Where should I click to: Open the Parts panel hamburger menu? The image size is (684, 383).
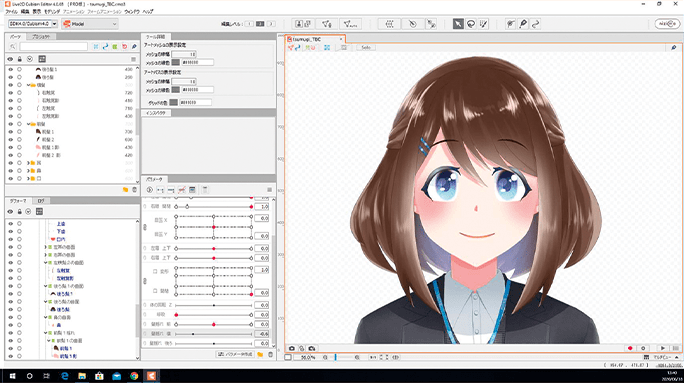[133, 59]
